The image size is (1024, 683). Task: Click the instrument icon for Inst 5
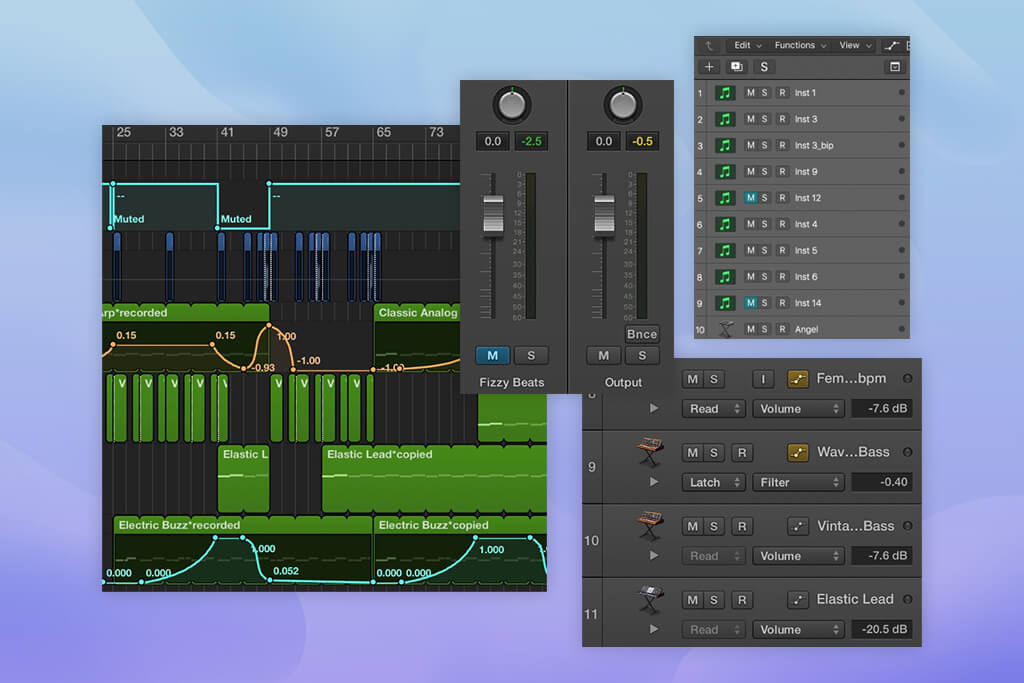725,250
